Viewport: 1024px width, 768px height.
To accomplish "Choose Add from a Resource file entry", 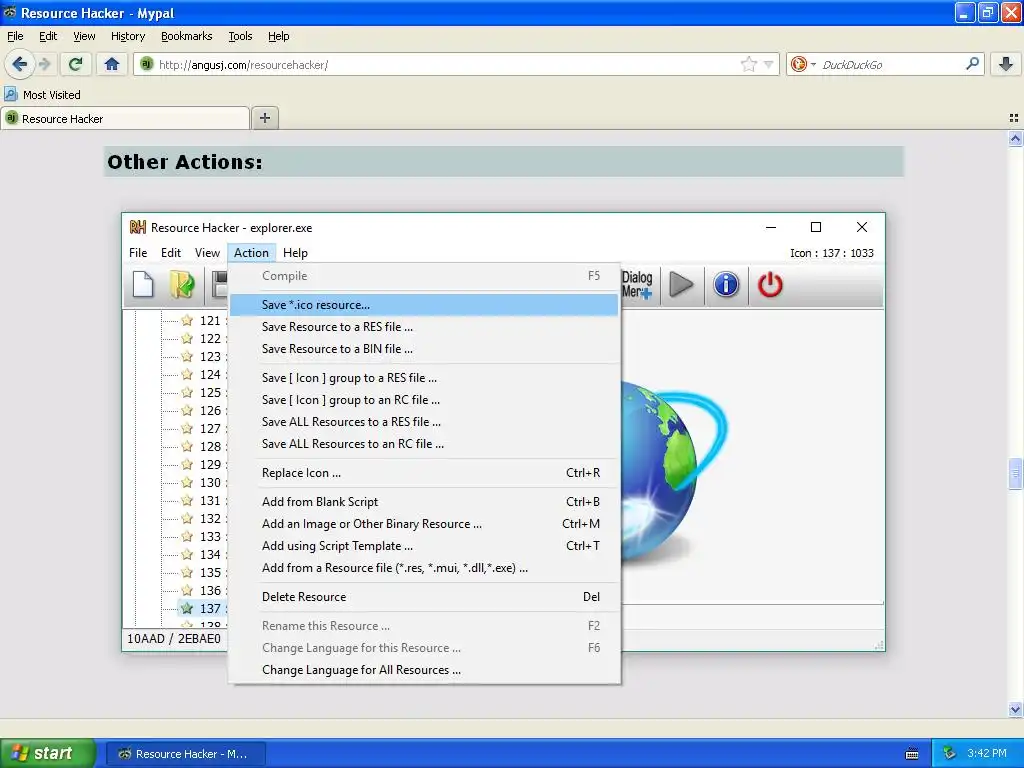I will (424, 568).
